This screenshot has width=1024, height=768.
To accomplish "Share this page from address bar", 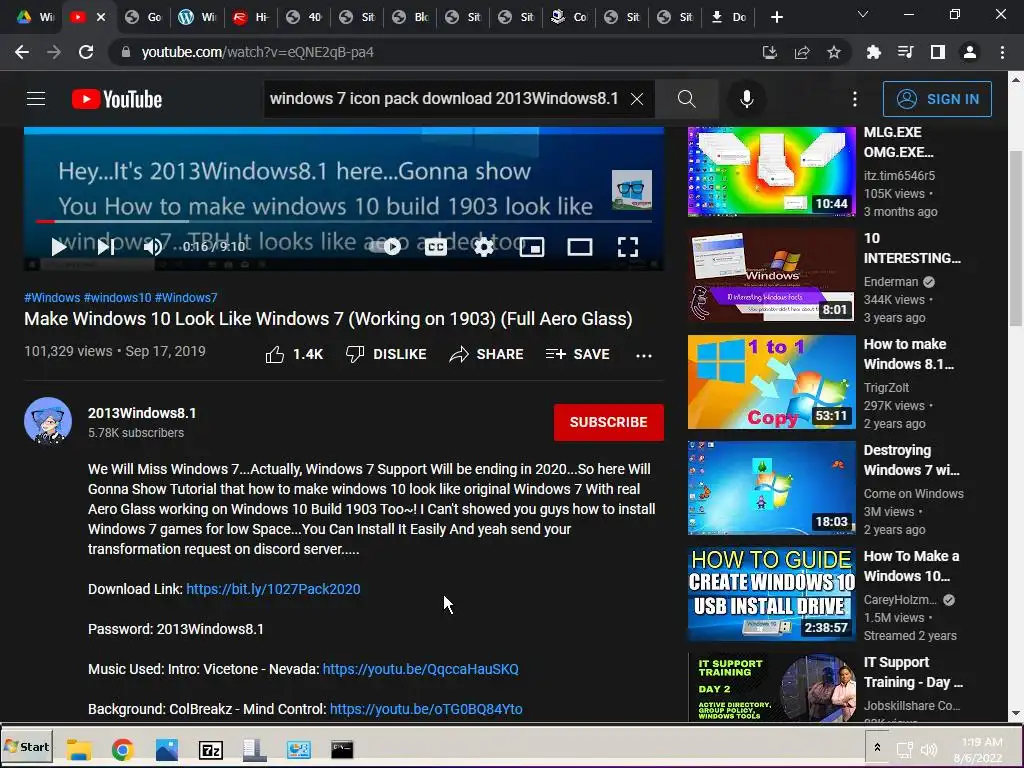I will coord(802,52).
